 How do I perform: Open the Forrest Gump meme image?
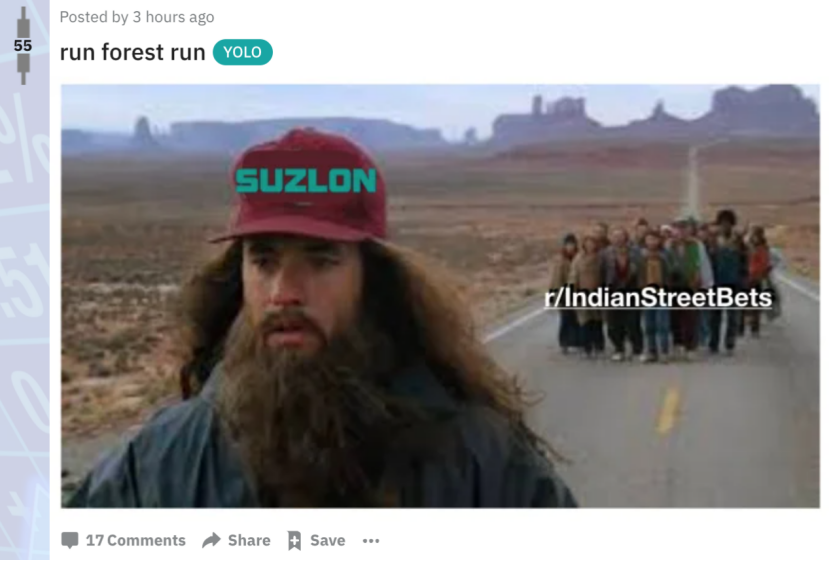440,296
